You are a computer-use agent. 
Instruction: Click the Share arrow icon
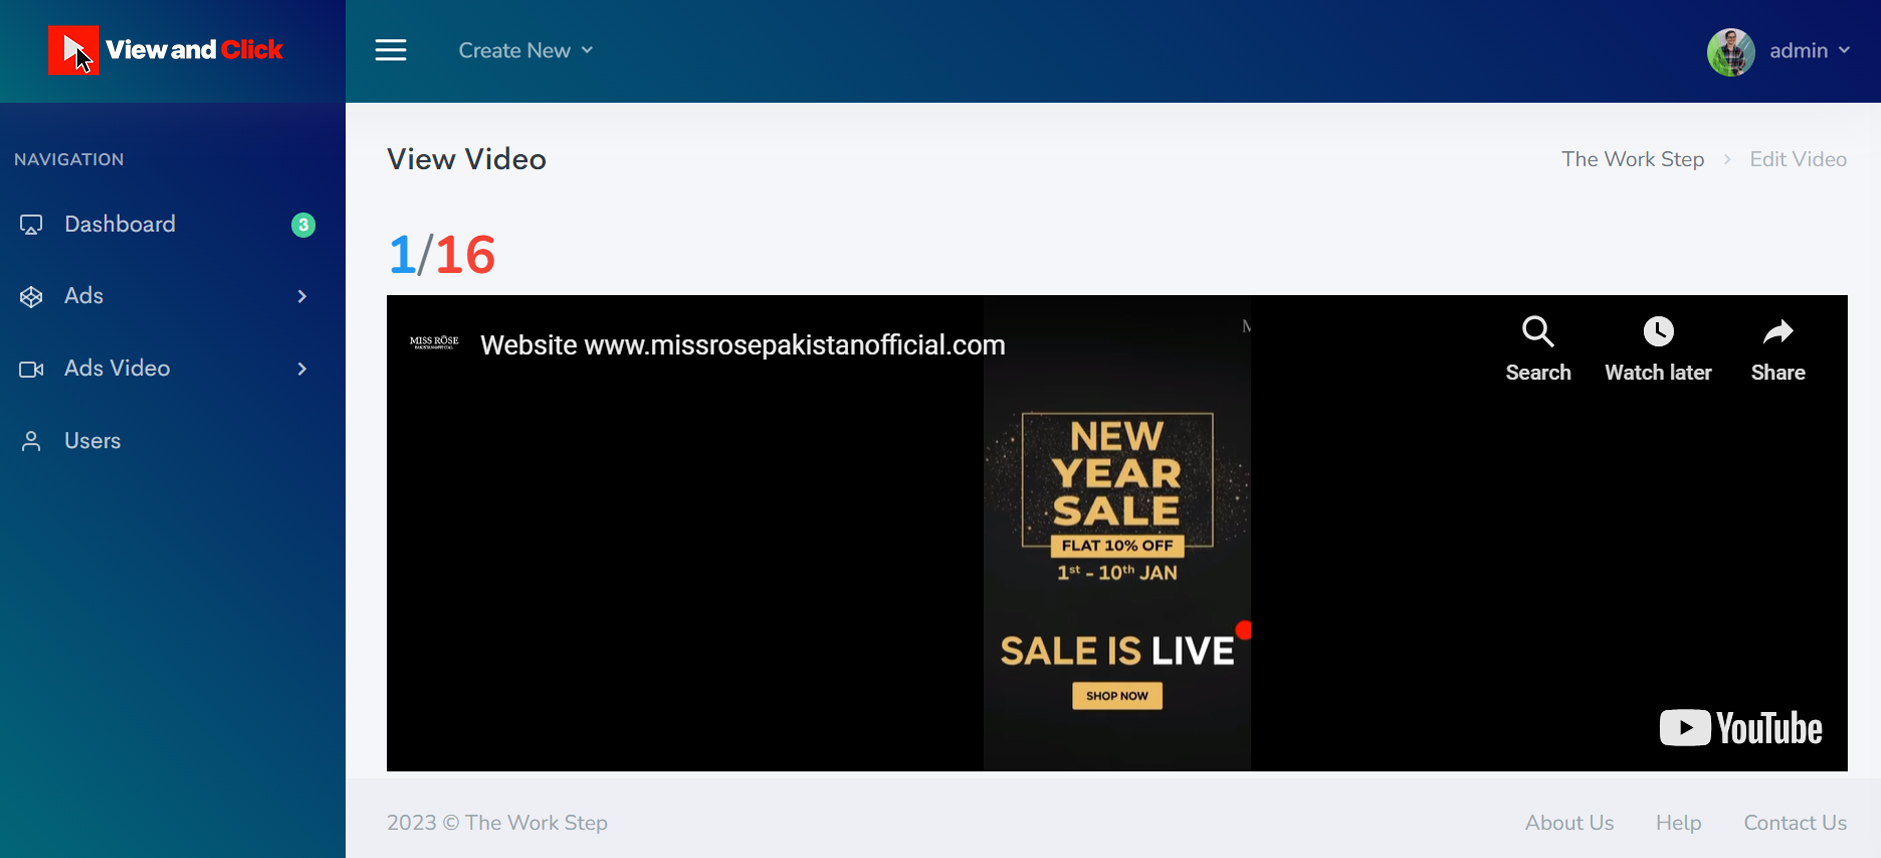point(1778,331)
